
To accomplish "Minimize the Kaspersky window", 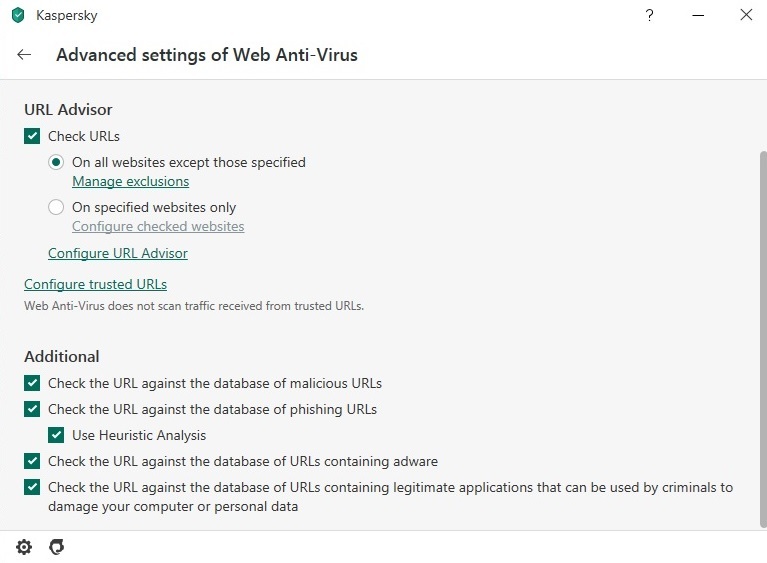I will tap(698, 15).
